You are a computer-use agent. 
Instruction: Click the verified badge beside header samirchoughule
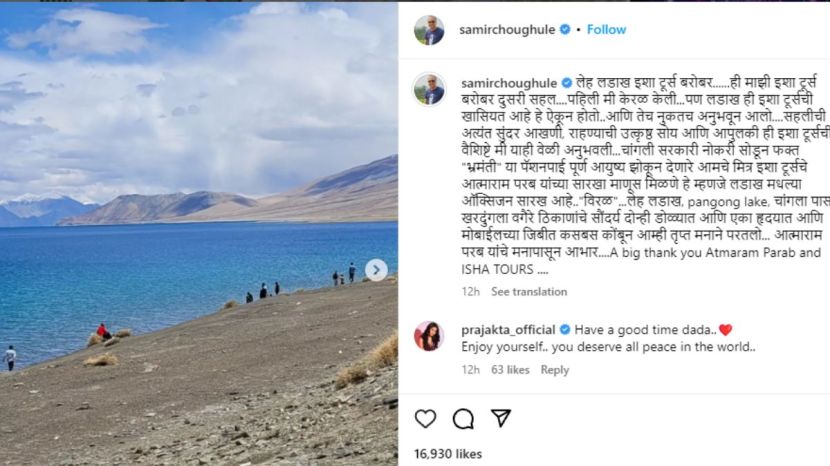click(565, 30)
